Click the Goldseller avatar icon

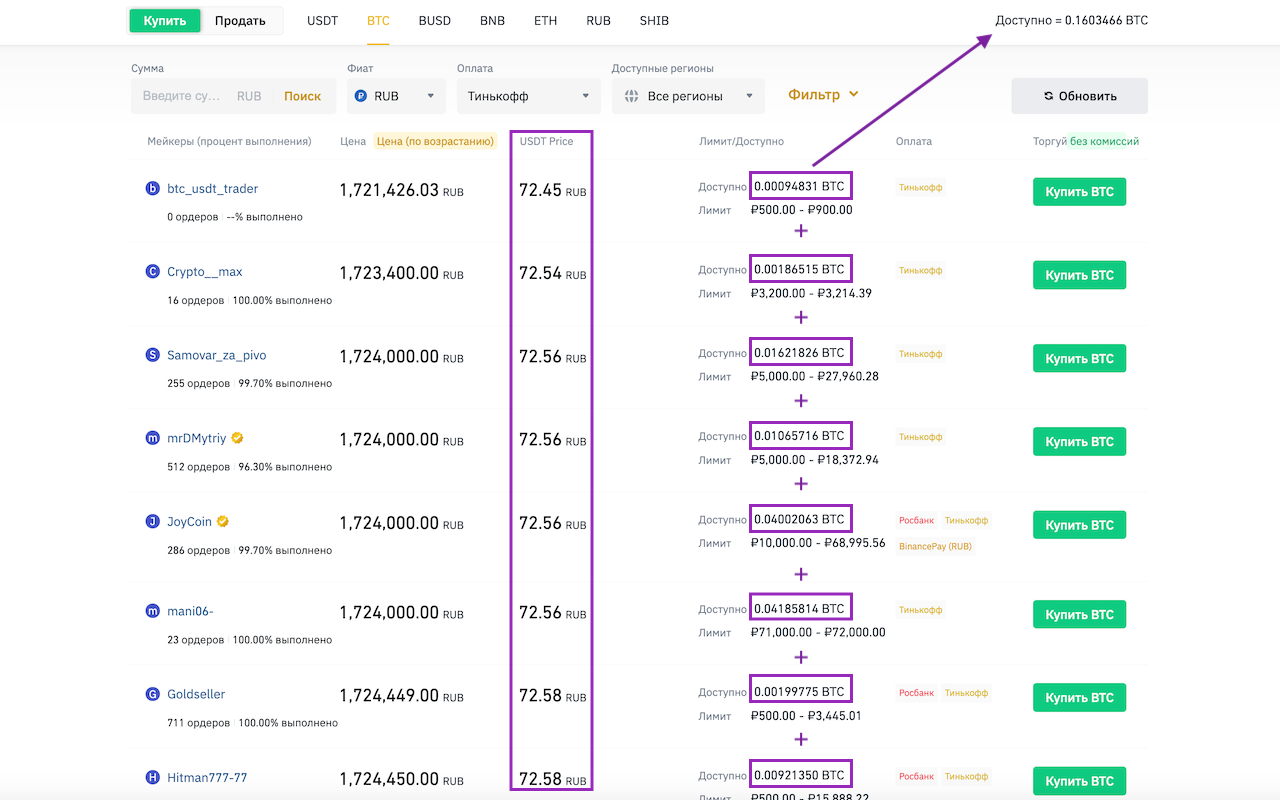pos(153,694)
